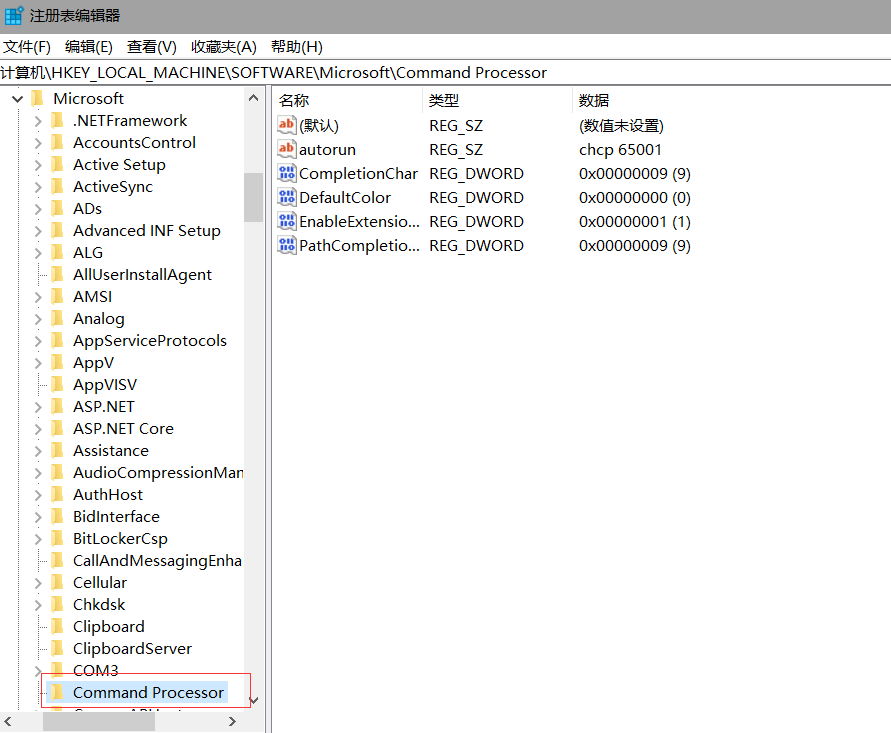Select the Command Processor key label
Screen dimensions: 891x733
[148, 692]
